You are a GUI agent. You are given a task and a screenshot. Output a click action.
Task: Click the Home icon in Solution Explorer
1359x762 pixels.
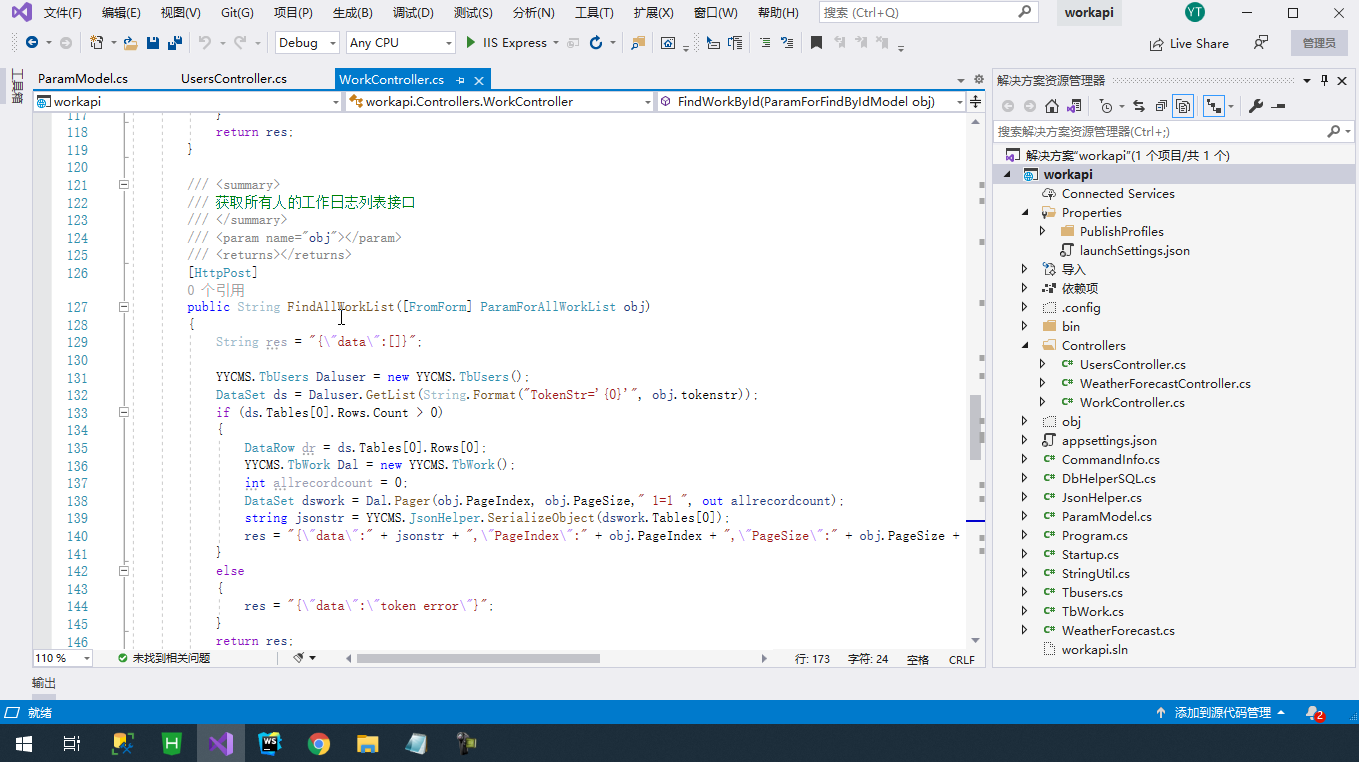1051,106
